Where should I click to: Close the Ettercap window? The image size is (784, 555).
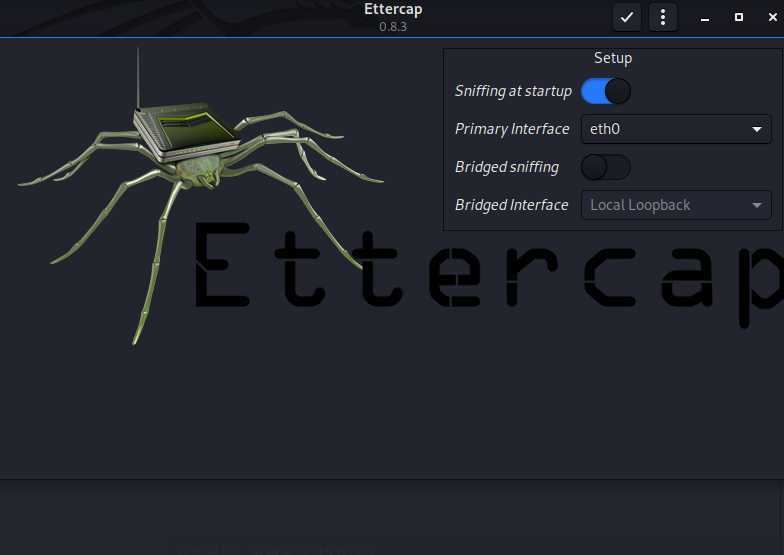772,18
